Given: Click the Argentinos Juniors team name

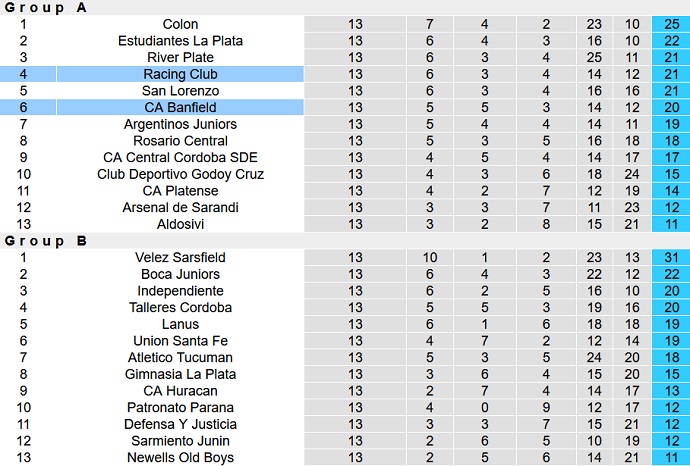Looking at the screenshot, I should [180, 124].
